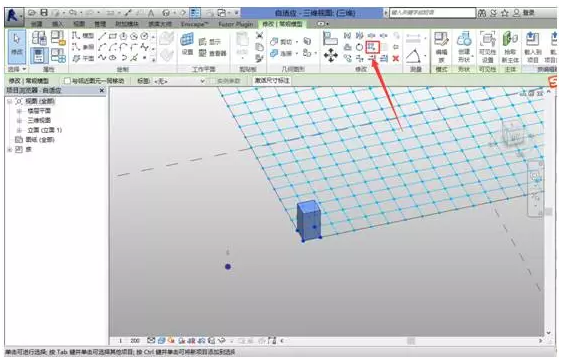Click the viewport horizontal scrollbar thumb
562x360 pixels.
(x=411, y=341)
